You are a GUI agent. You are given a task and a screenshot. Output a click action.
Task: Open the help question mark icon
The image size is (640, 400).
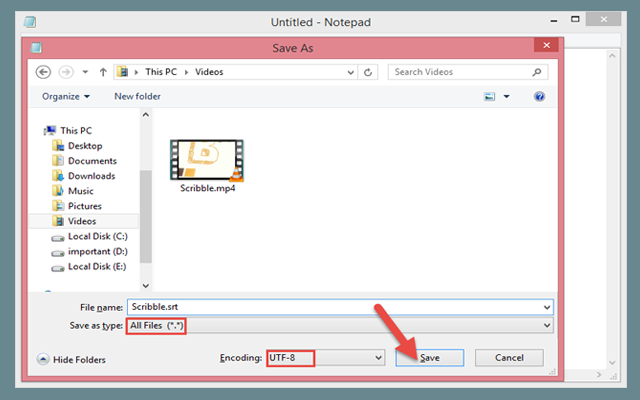coord(540,97)
